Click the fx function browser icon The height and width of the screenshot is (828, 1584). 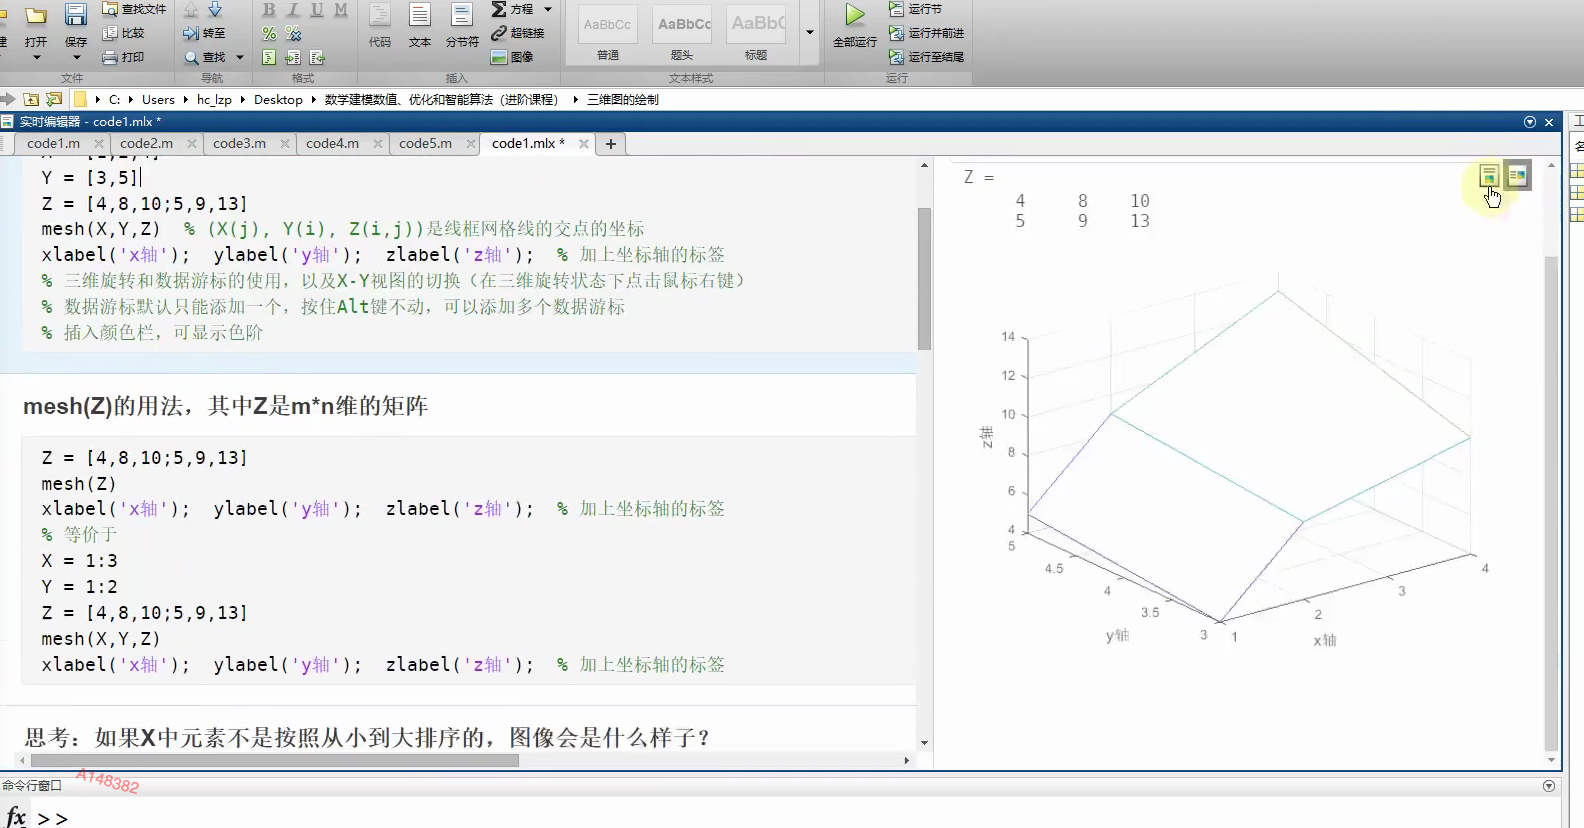pyautogui.click(x=16, y=816)
